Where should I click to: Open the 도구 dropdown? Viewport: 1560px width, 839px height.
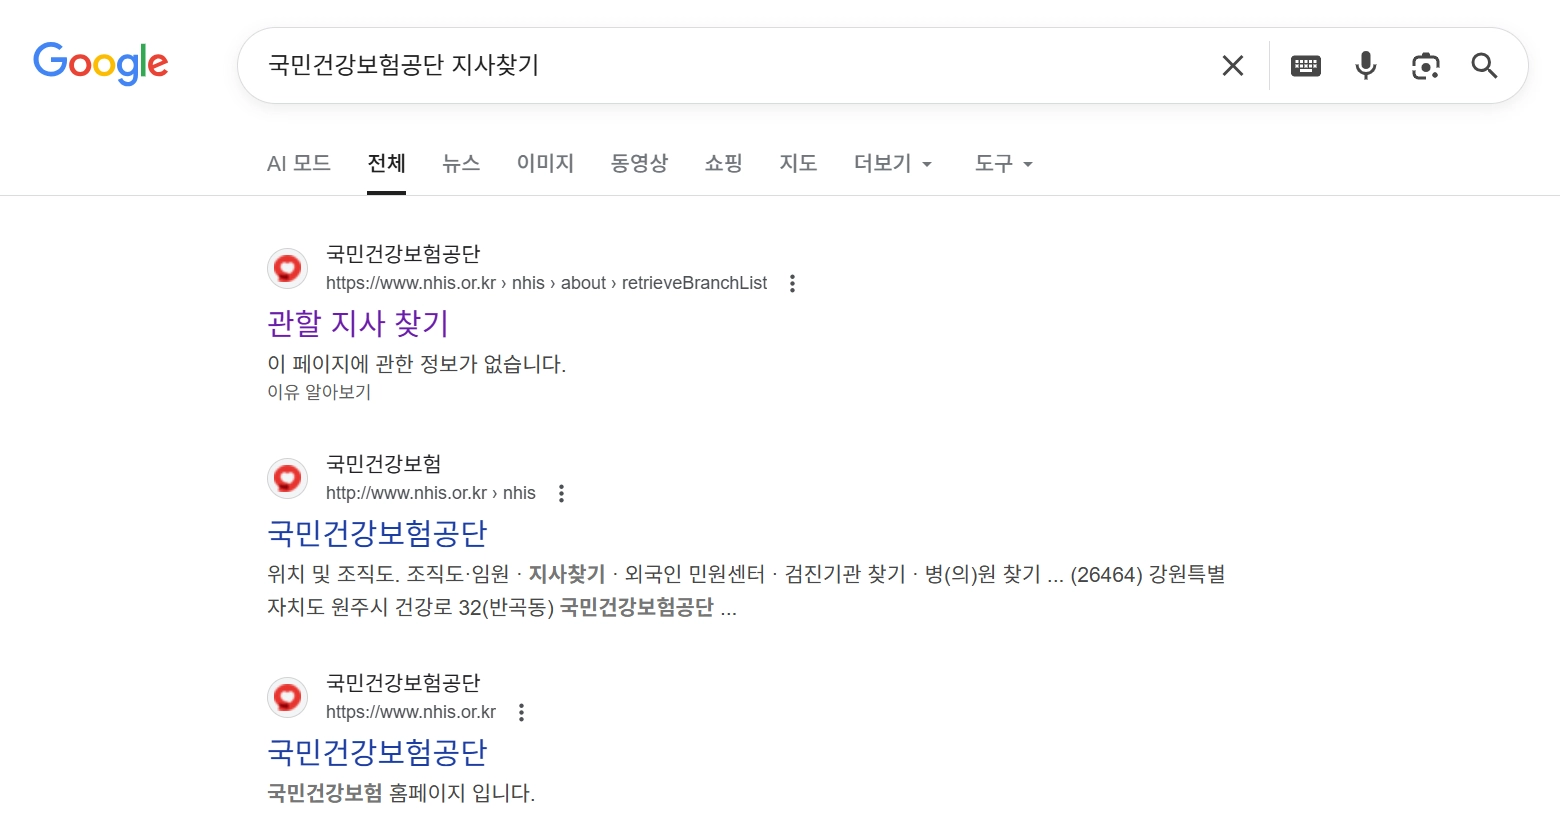click(1002, 163)
